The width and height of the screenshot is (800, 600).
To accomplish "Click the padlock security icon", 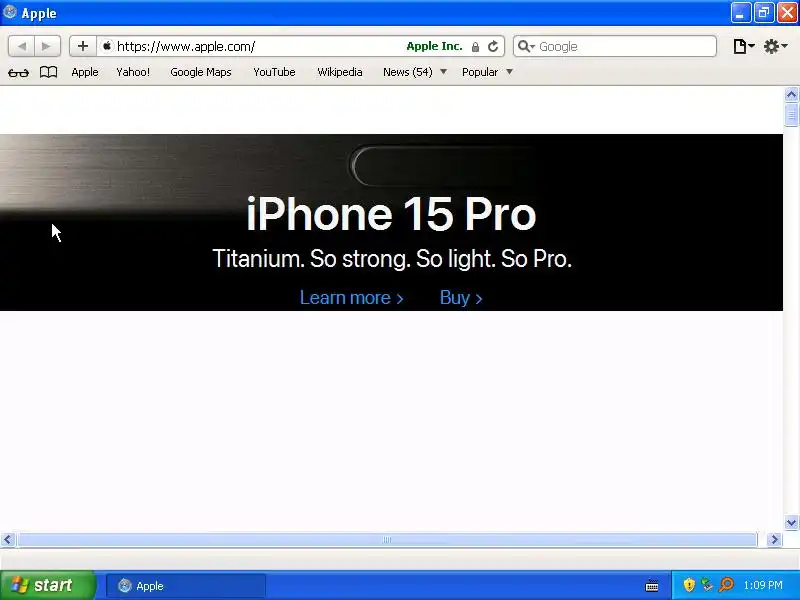I will pyautogui.click(x=476, y=47).
